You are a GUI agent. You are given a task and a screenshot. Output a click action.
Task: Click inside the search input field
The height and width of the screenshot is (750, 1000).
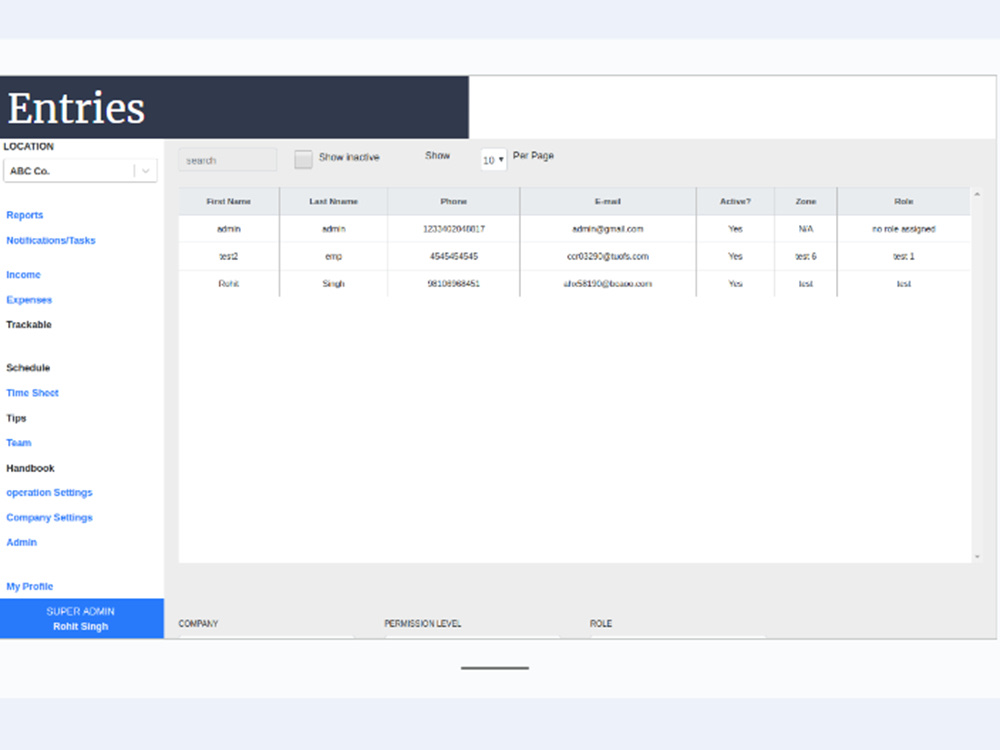coord(227,159)
